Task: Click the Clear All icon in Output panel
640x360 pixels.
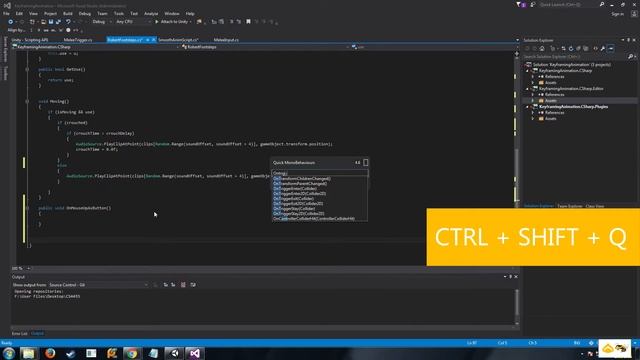Action: (183, 284)
